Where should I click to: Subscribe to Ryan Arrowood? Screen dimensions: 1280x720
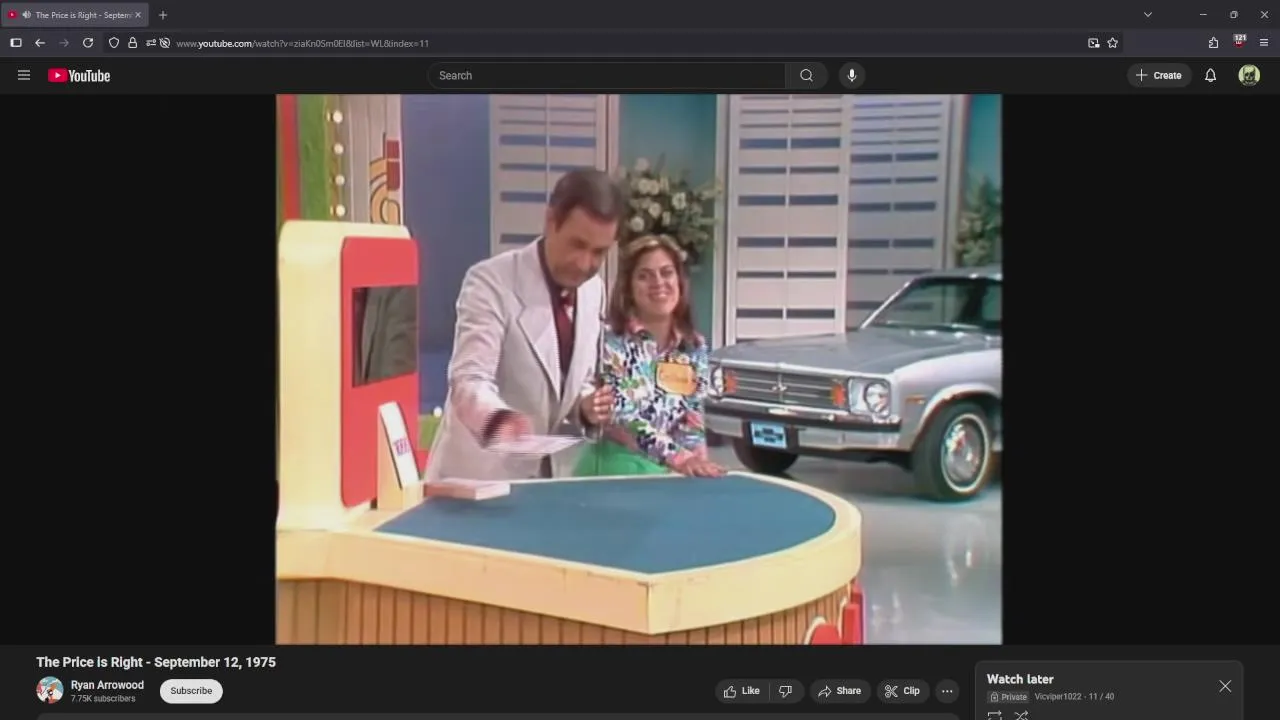191,691
